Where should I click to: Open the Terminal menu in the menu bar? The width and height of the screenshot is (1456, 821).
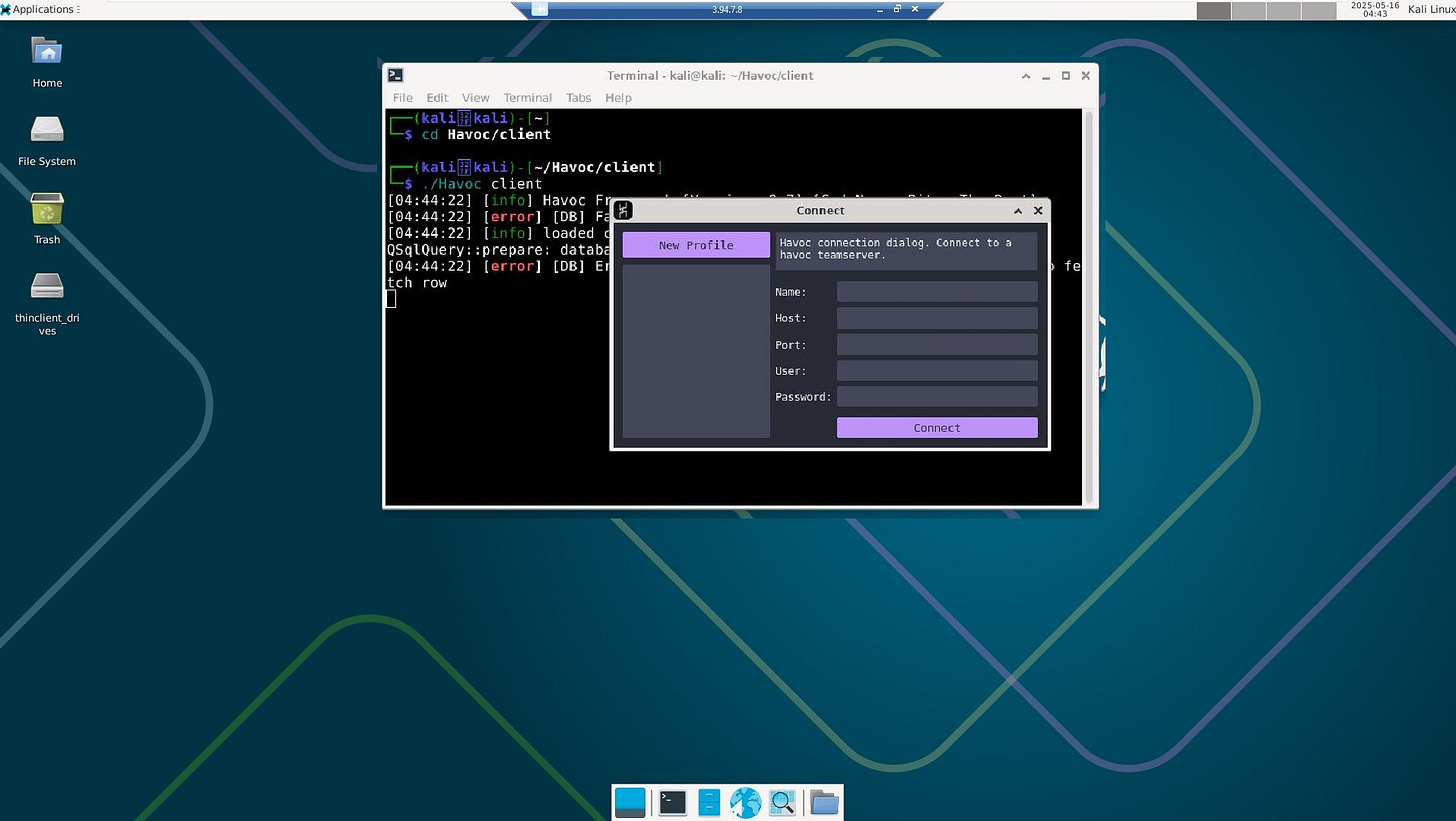(528, 98)
